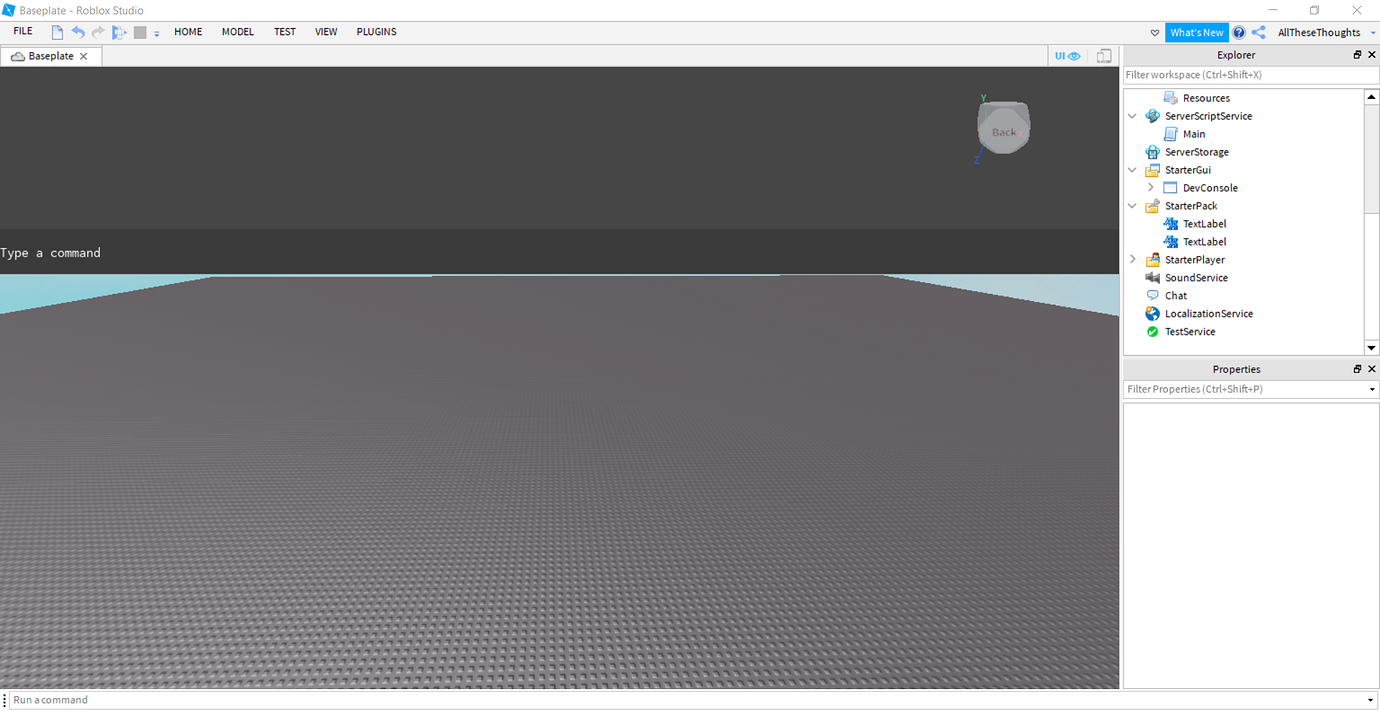Image resolution: width=1380 pixels, height=728 pixels.
Task: Toggle UI visibility eye button
Action: (x=1068, y=56)
